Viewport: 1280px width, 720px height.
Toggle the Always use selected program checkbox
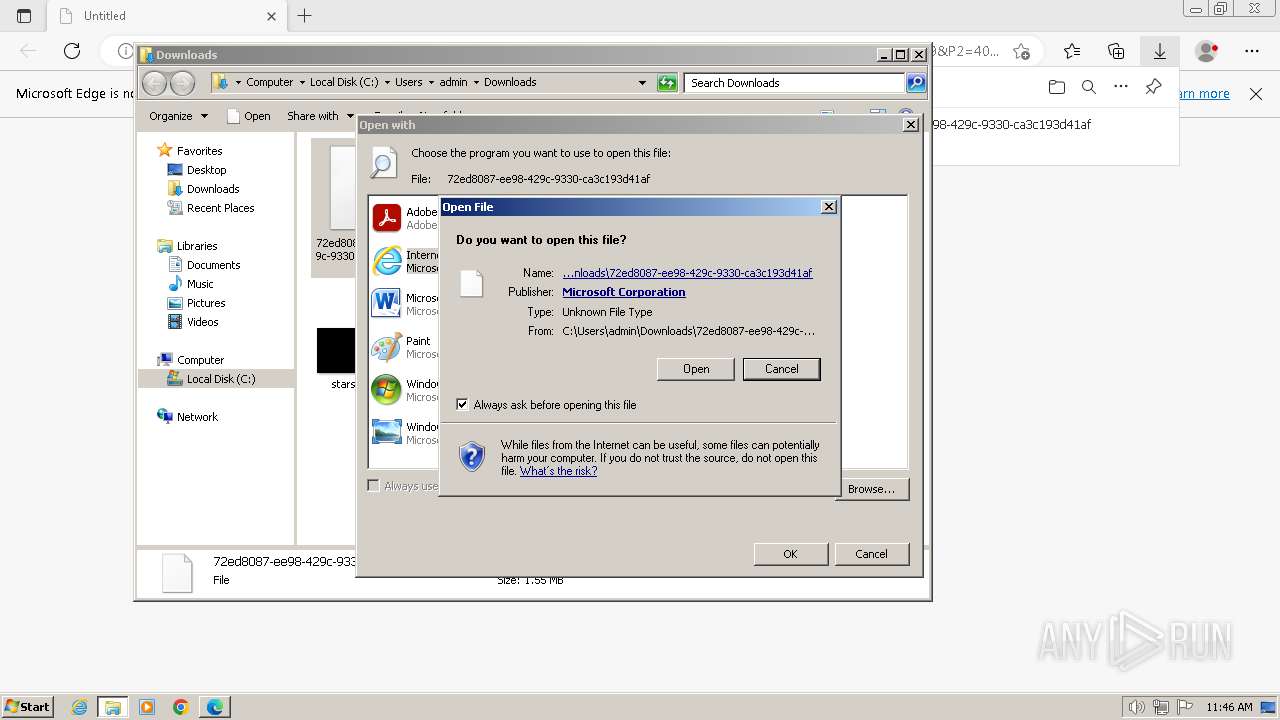click(374, 486)
